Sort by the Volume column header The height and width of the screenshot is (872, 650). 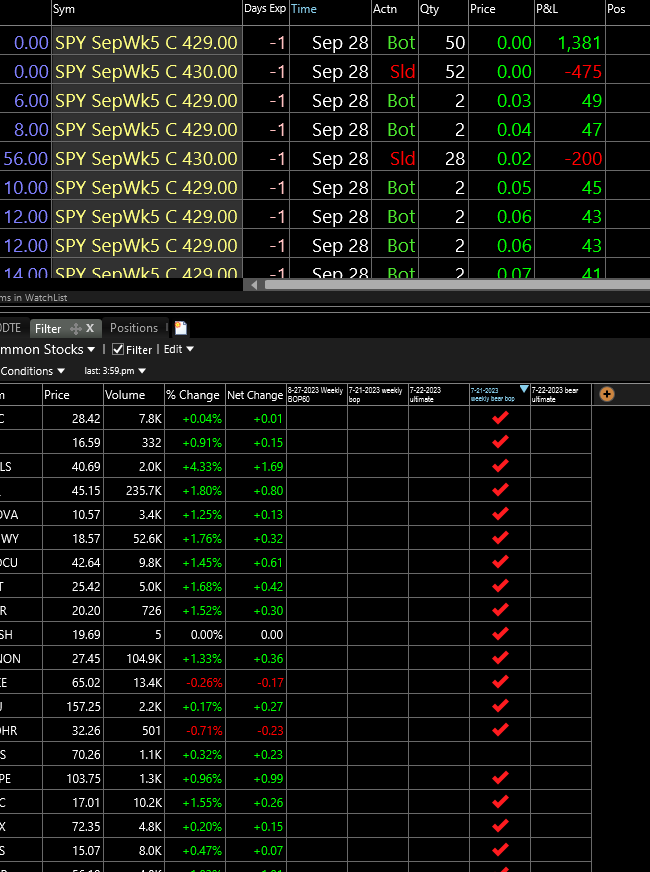126,395
